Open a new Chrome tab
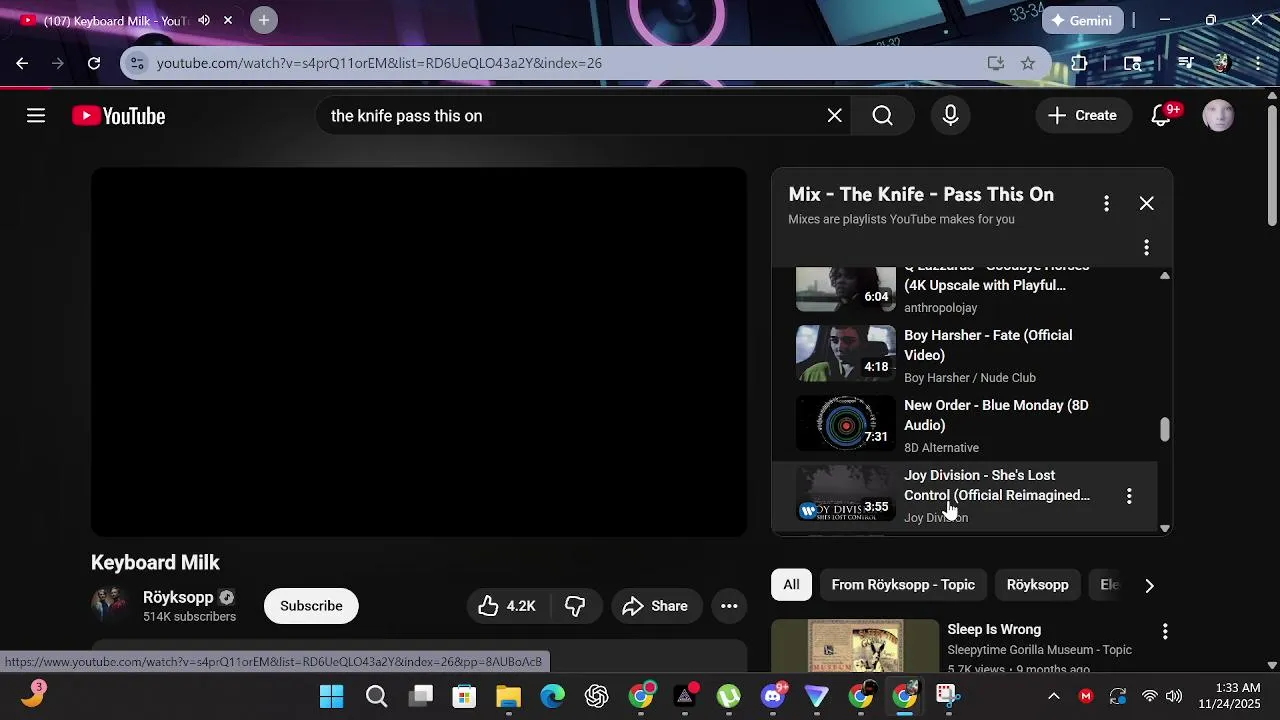This screenshot has width=1280, height=720. 264,20
